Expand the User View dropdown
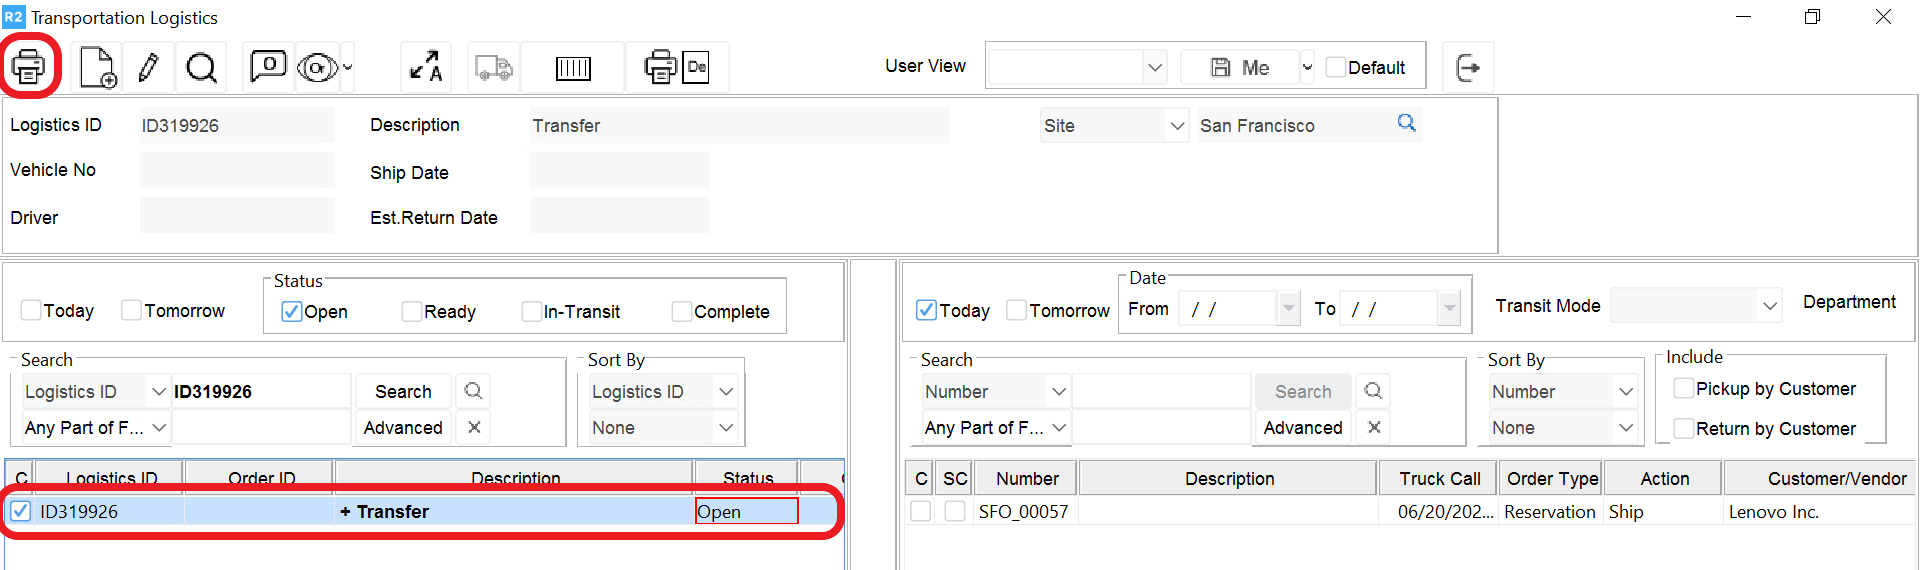 (x=1155, y=67)
